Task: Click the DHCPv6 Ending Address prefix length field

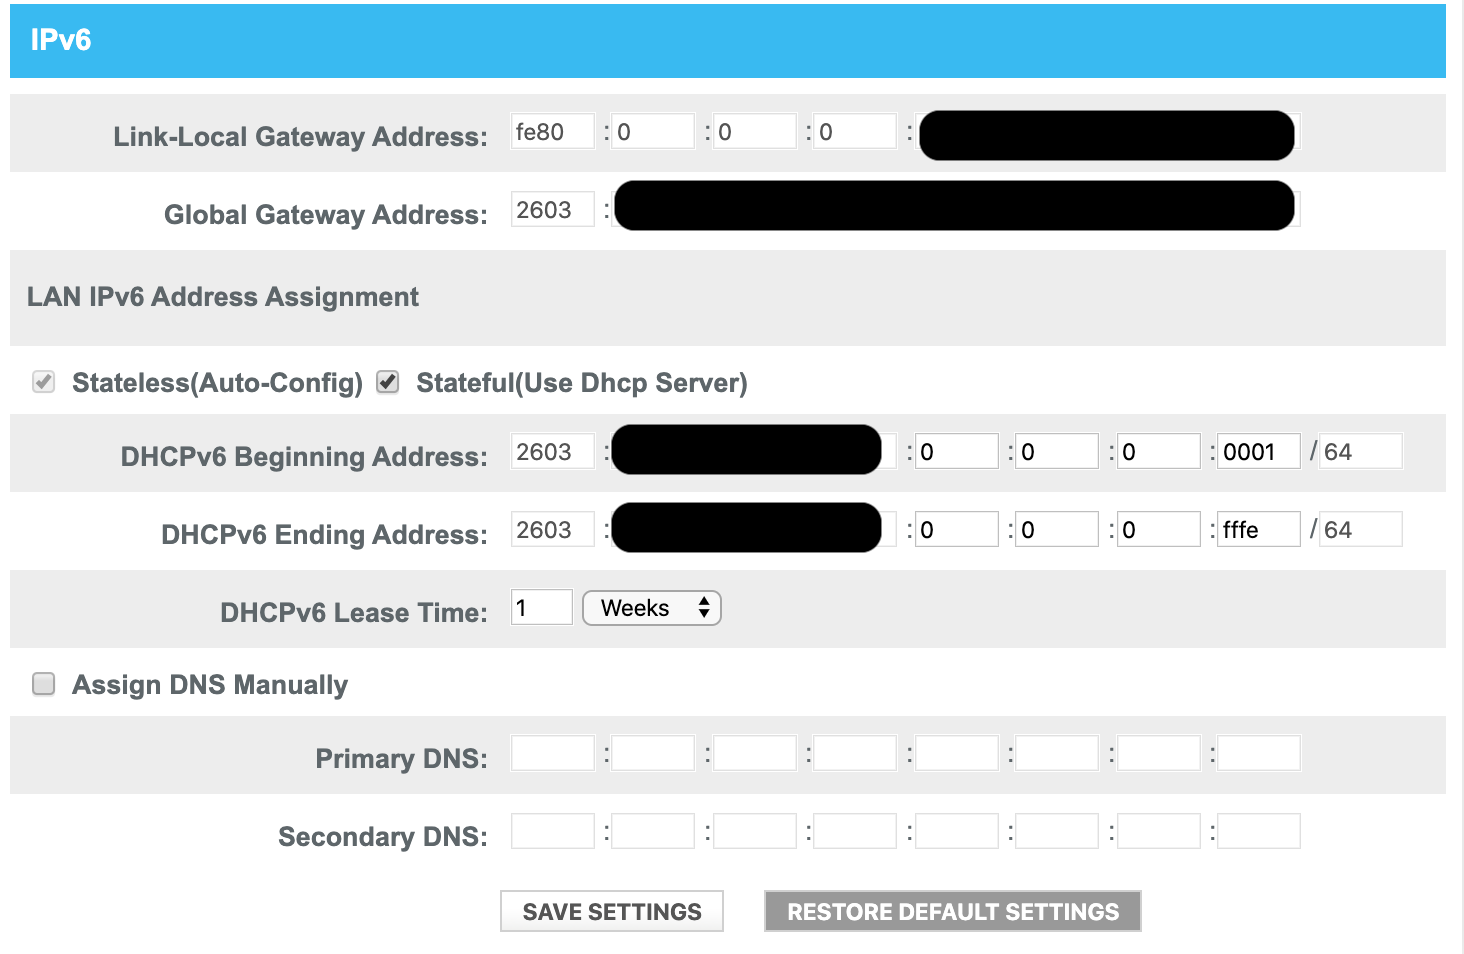Action: click(1360, 530)
